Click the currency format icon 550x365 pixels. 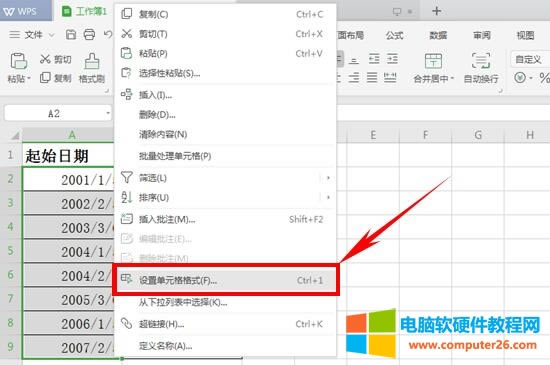(x=520, y=77)
